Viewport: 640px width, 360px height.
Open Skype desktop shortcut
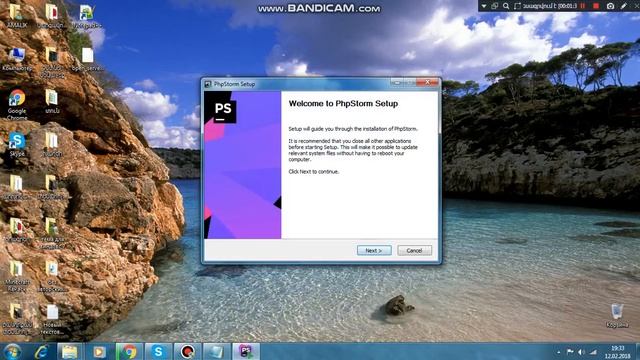click(17, 144)
